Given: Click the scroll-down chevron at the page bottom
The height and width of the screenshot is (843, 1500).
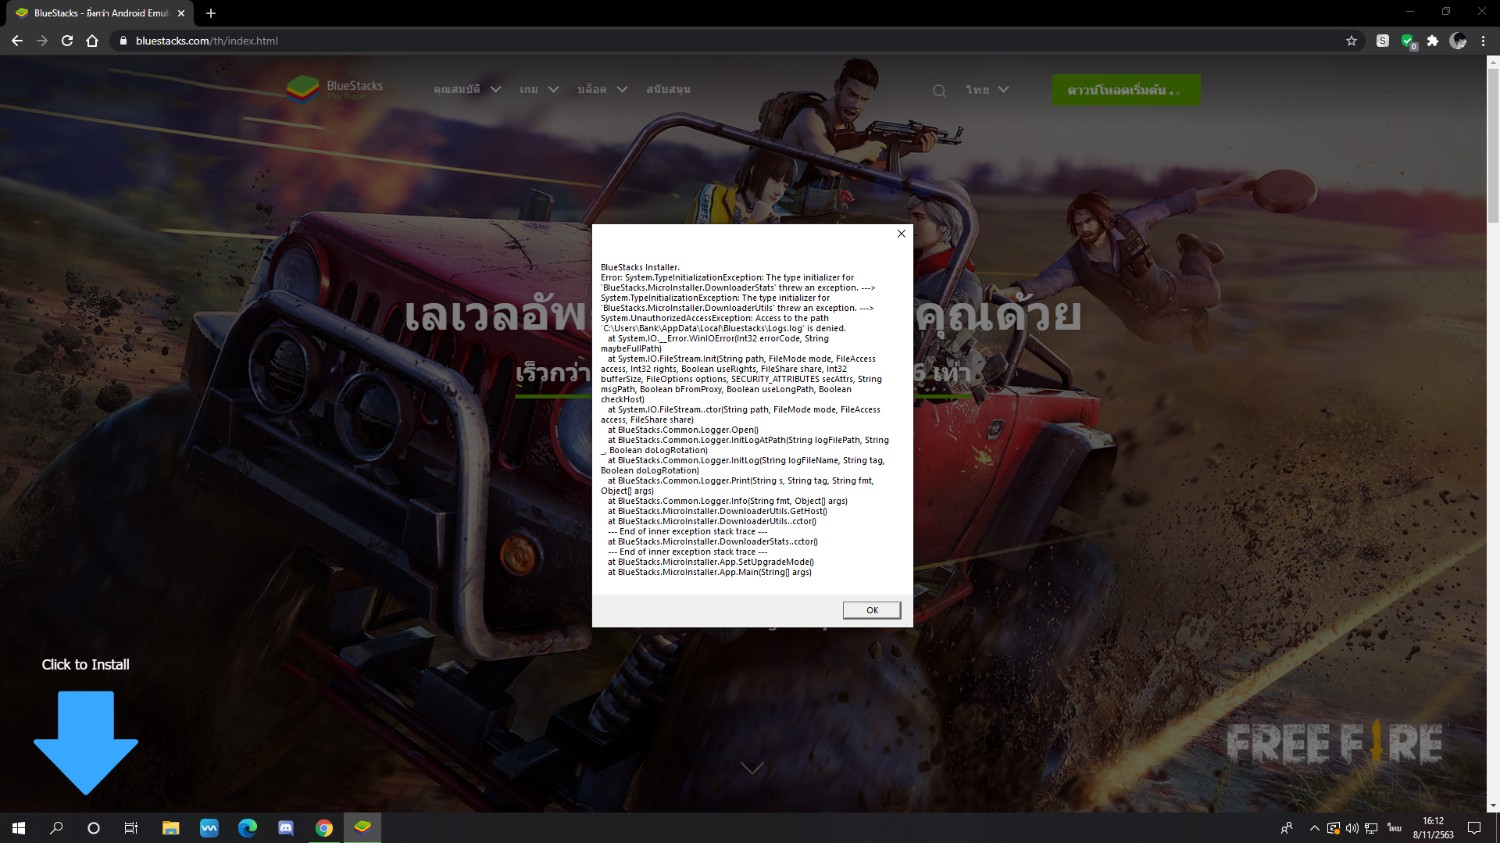Looking at the screenshot, I should (752, 768).
